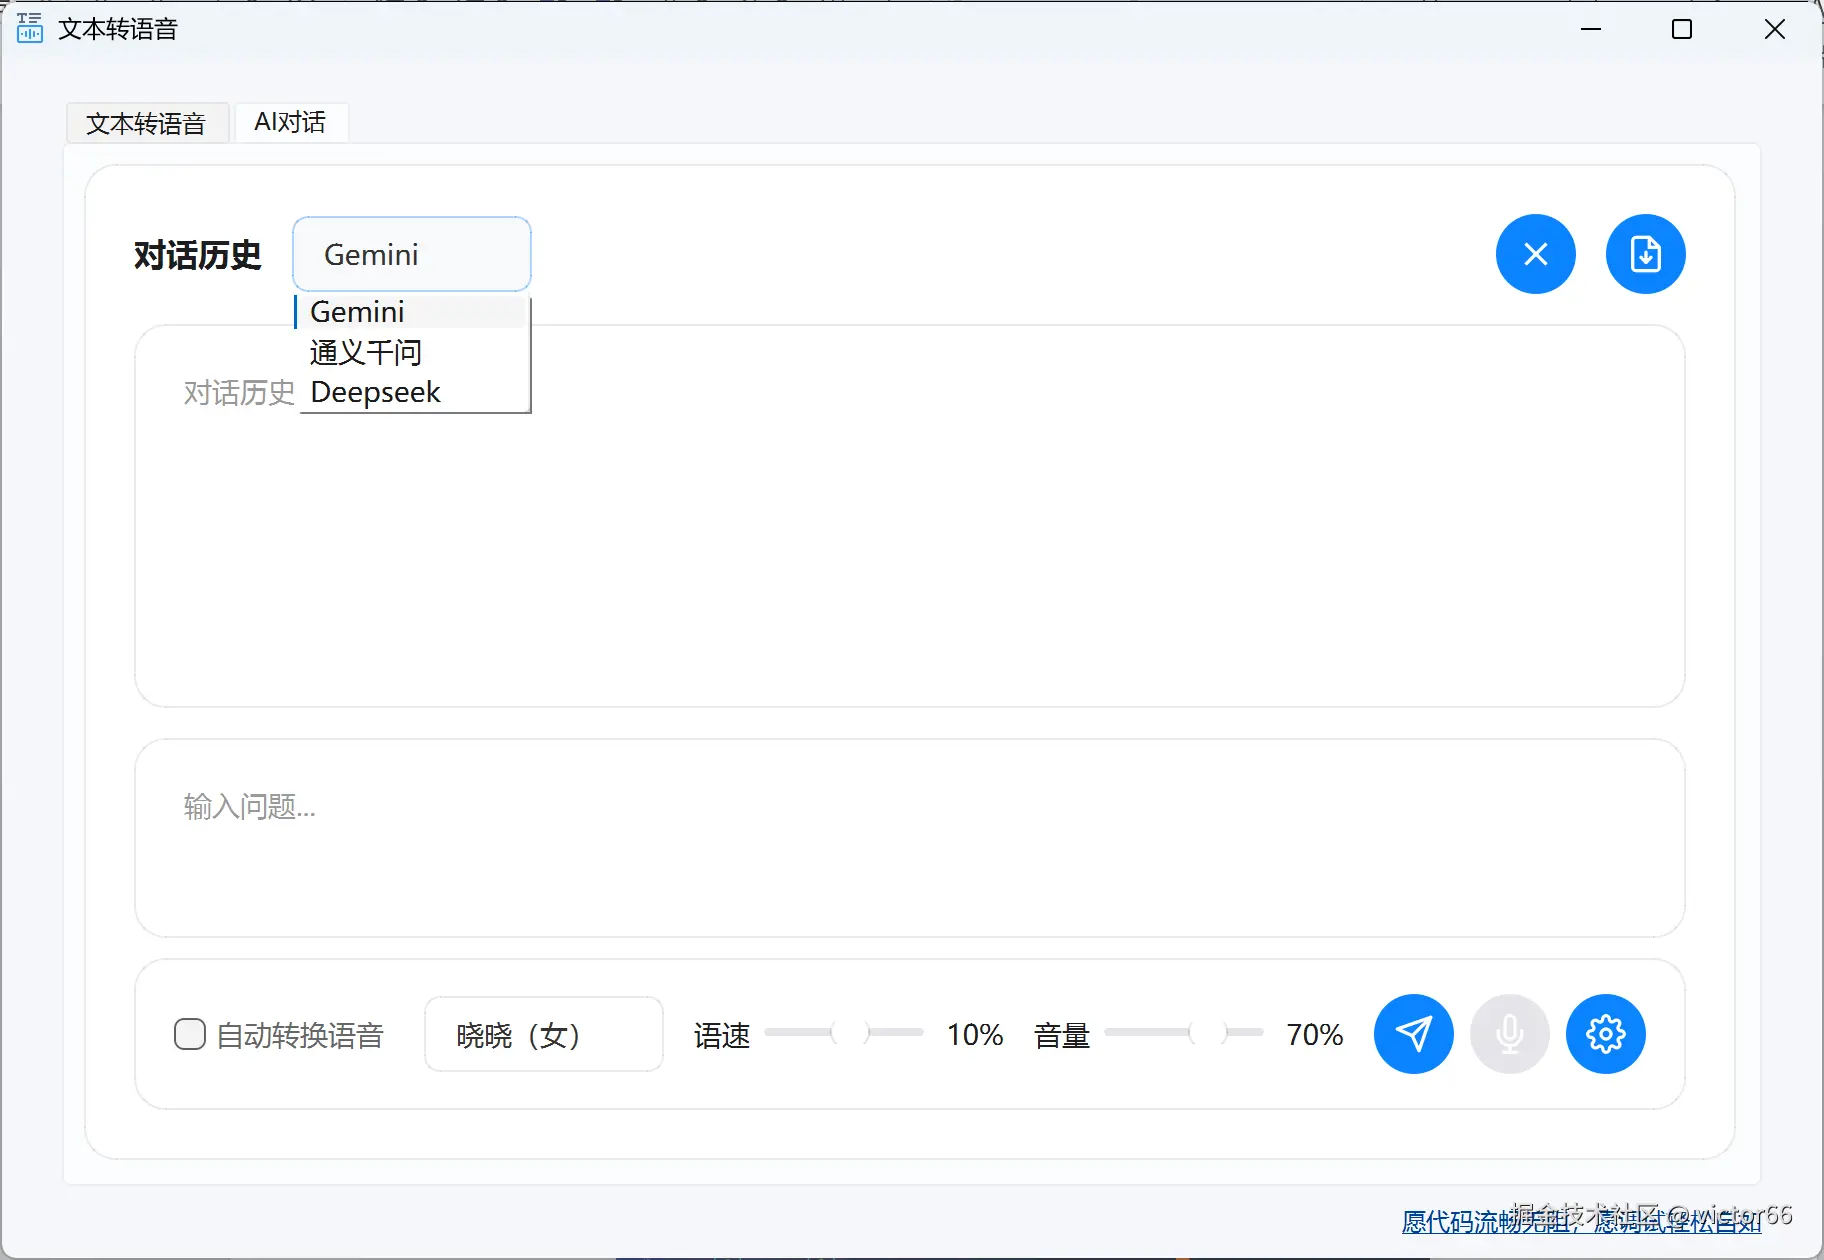
Task: Enable 自动转换语音 checkbox
Action: [189, 1033]
